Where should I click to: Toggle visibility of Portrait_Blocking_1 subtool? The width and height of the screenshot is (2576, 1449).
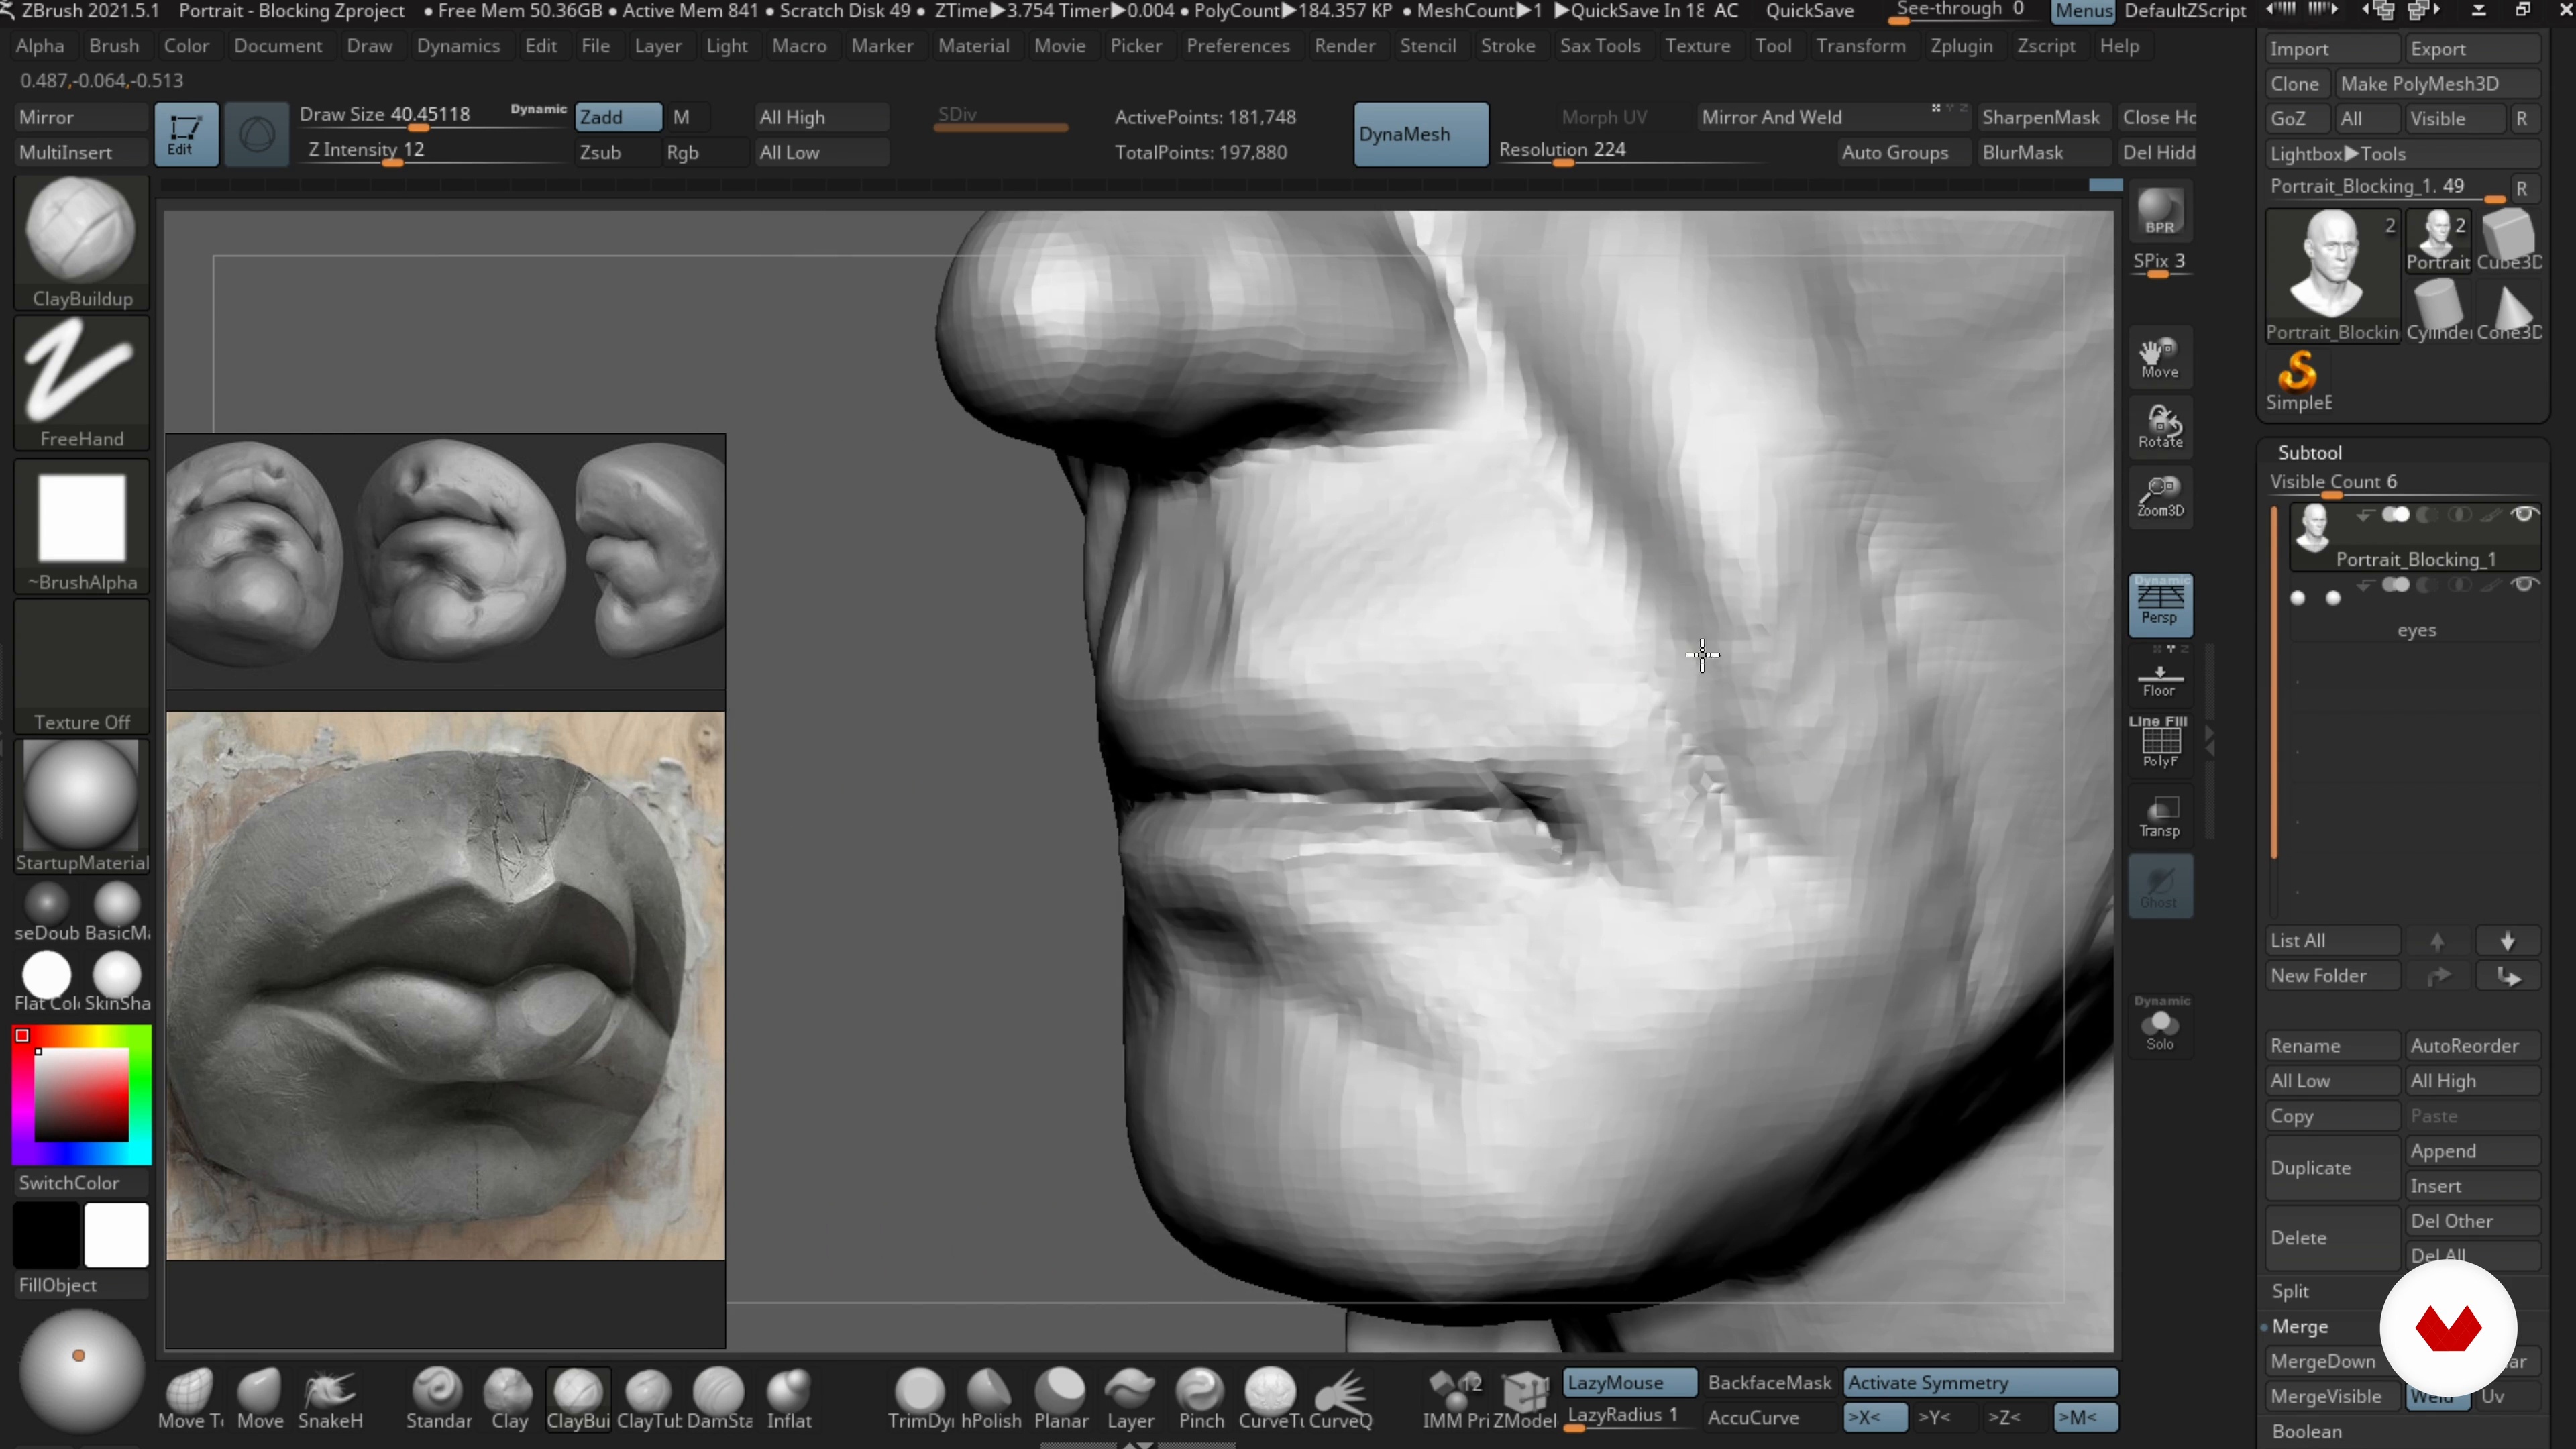pos(2524,514)
